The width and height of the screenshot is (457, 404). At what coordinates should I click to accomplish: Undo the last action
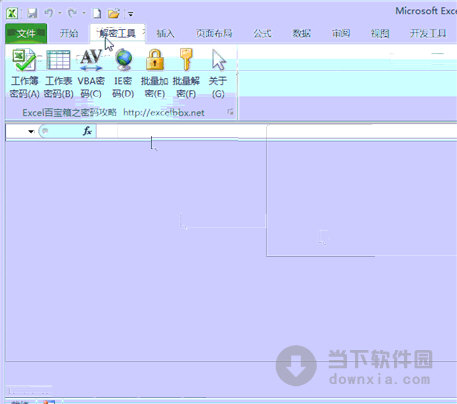point(49,13)
